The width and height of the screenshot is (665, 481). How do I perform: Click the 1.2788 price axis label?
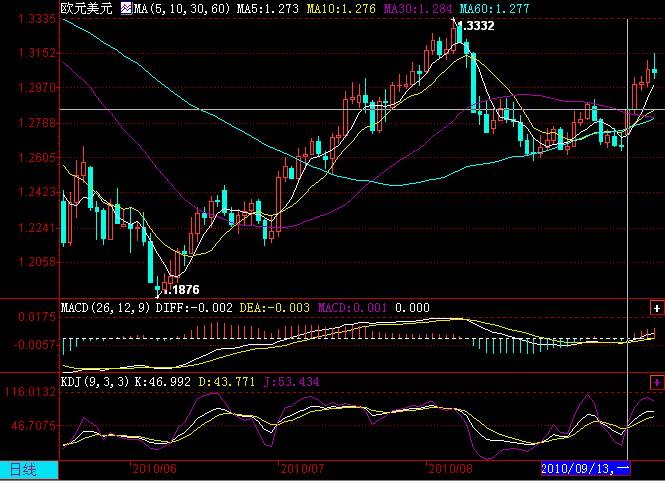(37, 123)
